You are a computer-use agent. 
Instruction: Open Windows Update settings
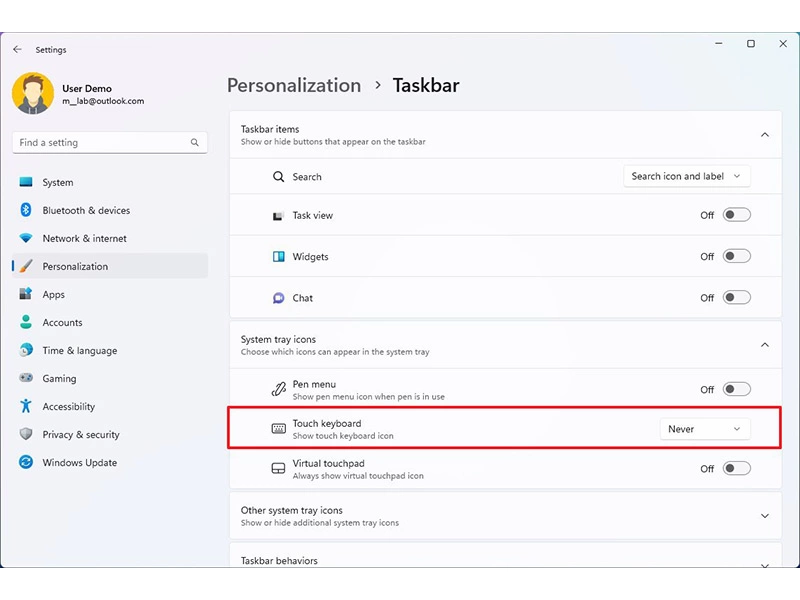(x=76, y=462)
